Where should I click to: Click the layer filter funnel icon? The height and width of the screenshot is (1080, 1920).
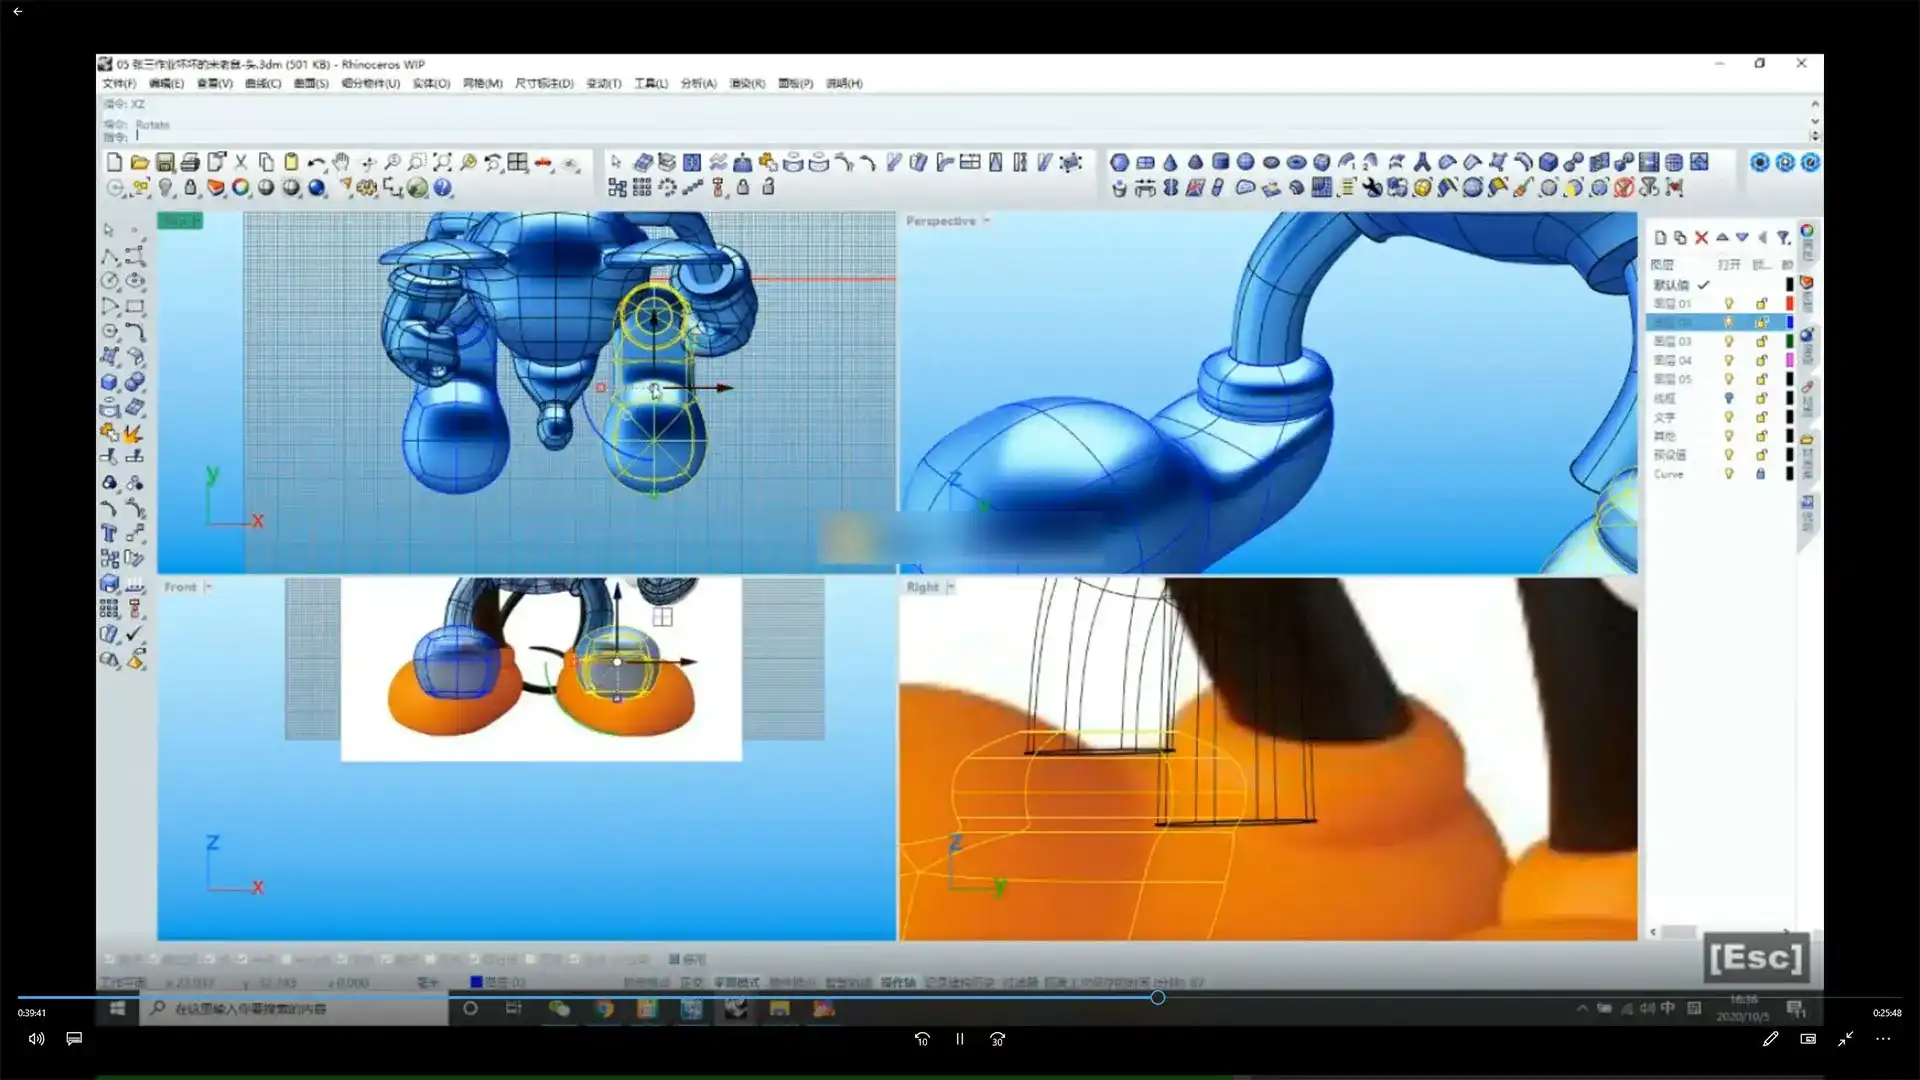tap(1783, 237)
